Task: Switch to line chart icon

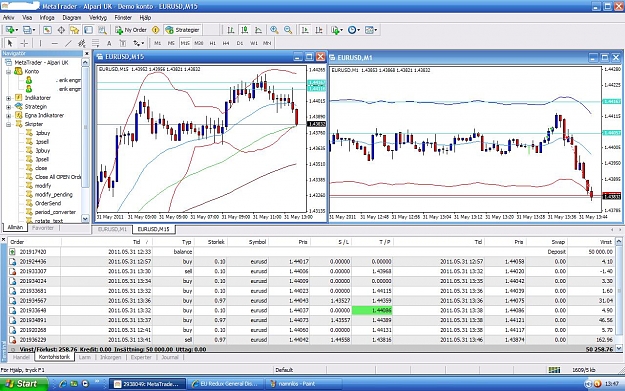Action: tap(258, 30)
